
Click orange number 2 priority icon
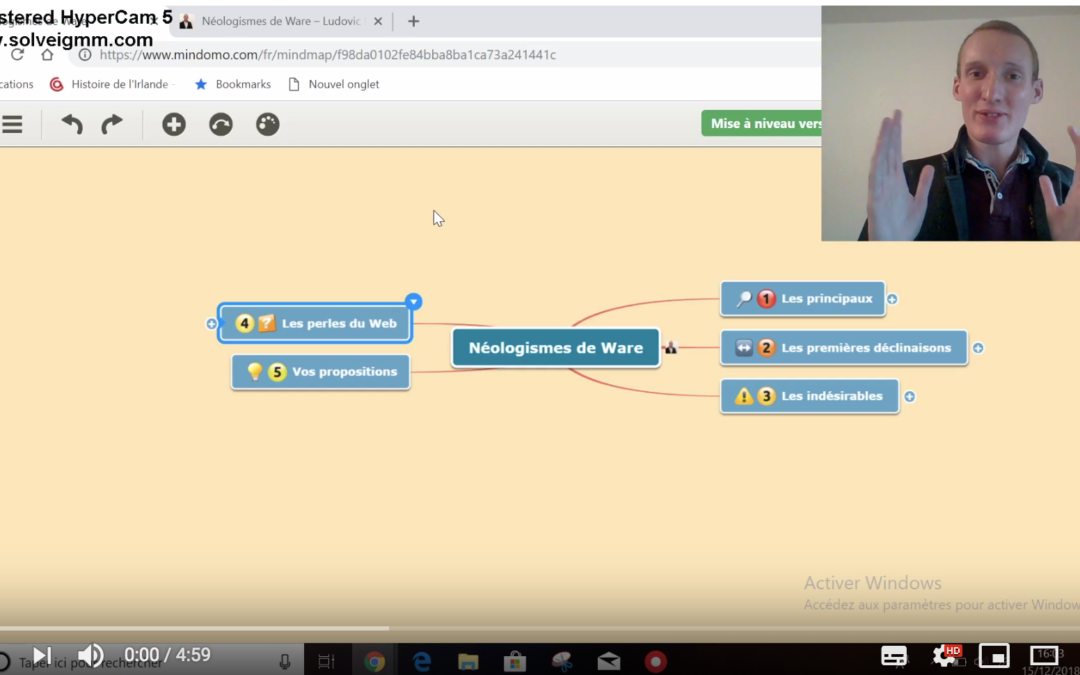point(766,348)
